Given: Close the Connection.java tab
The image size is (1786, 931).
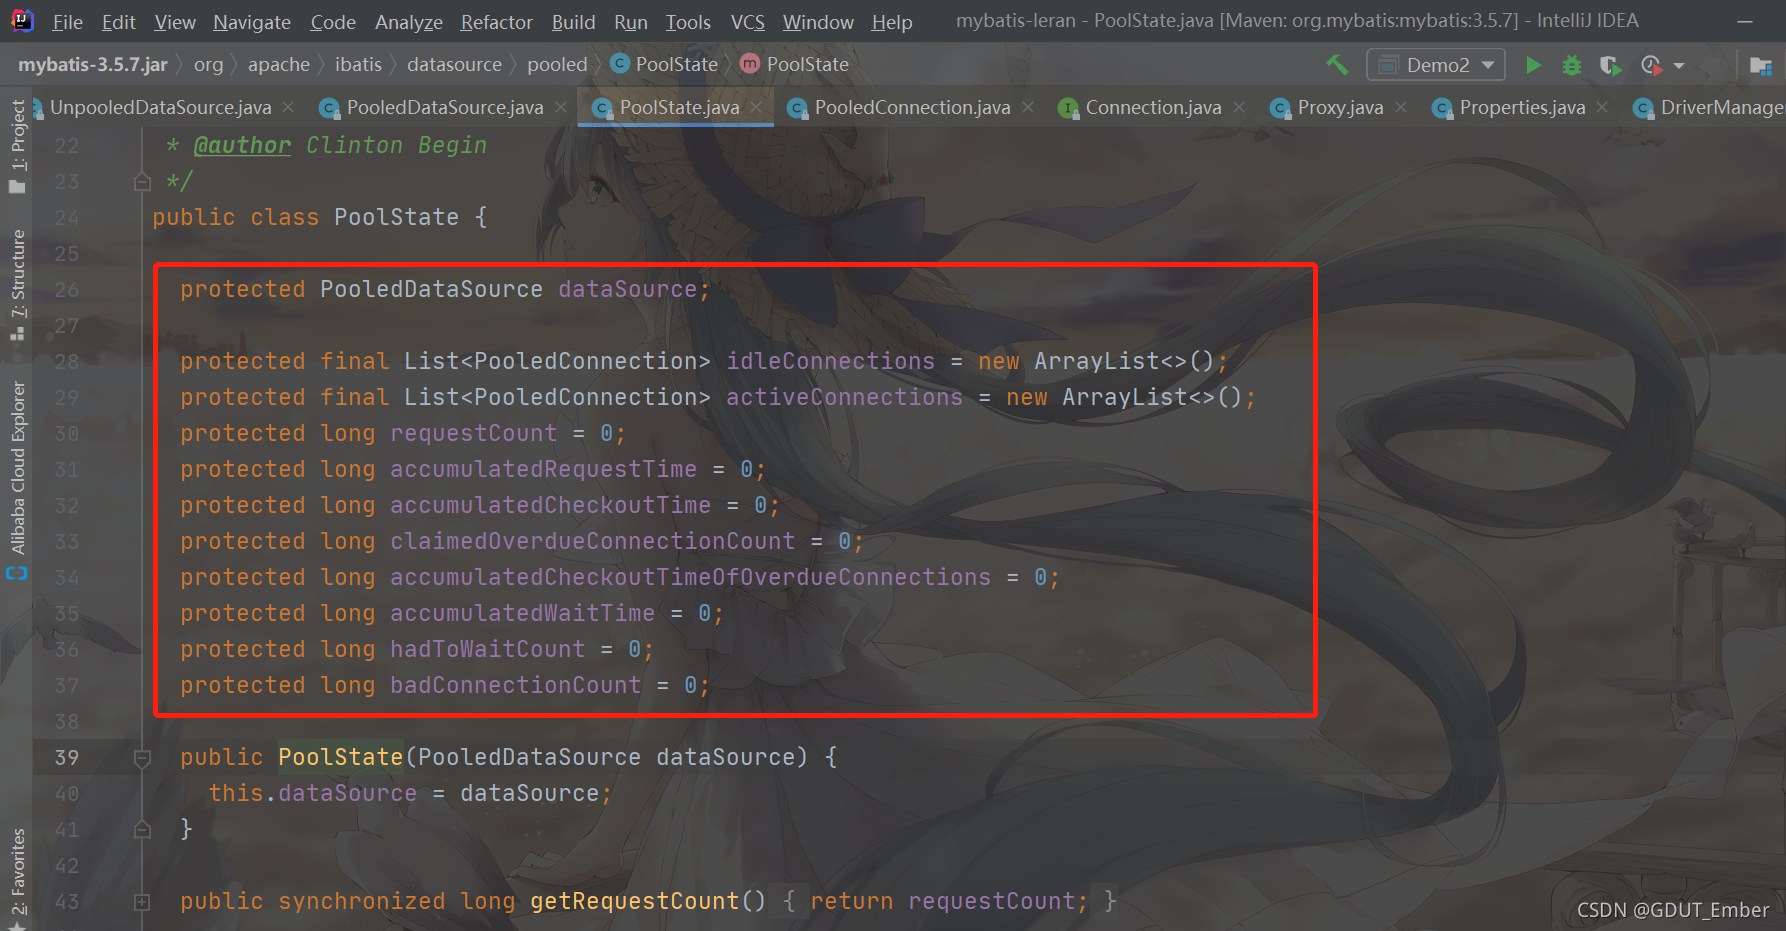Looking at the screenshot, I should coord(1239,107).
